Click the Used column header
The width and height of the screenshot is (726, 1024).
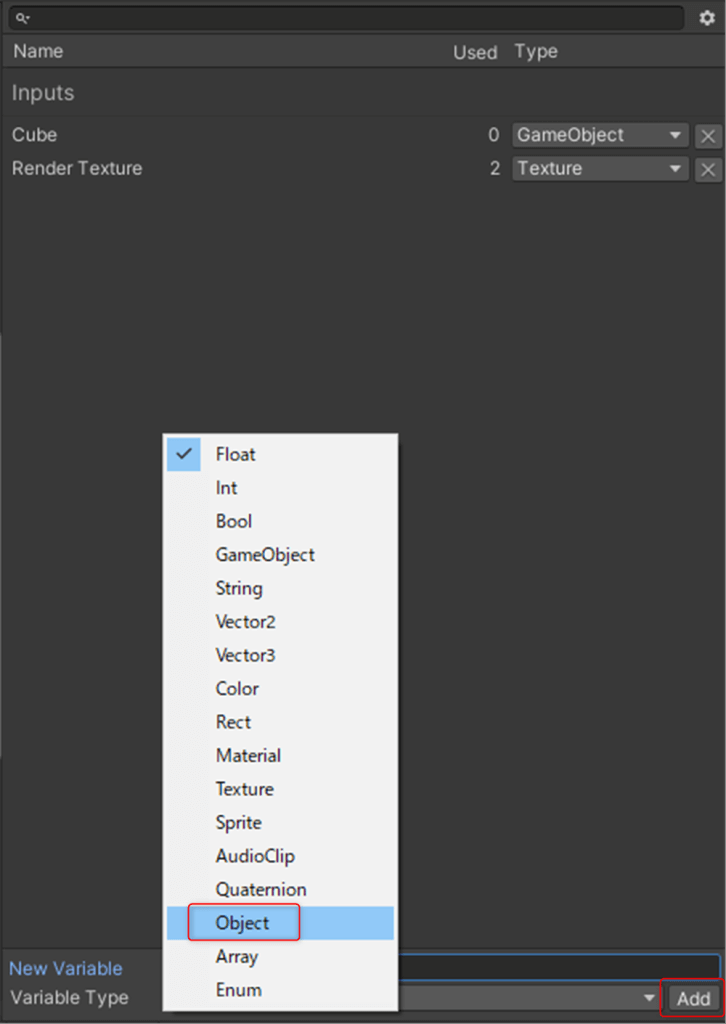[474, 52]
